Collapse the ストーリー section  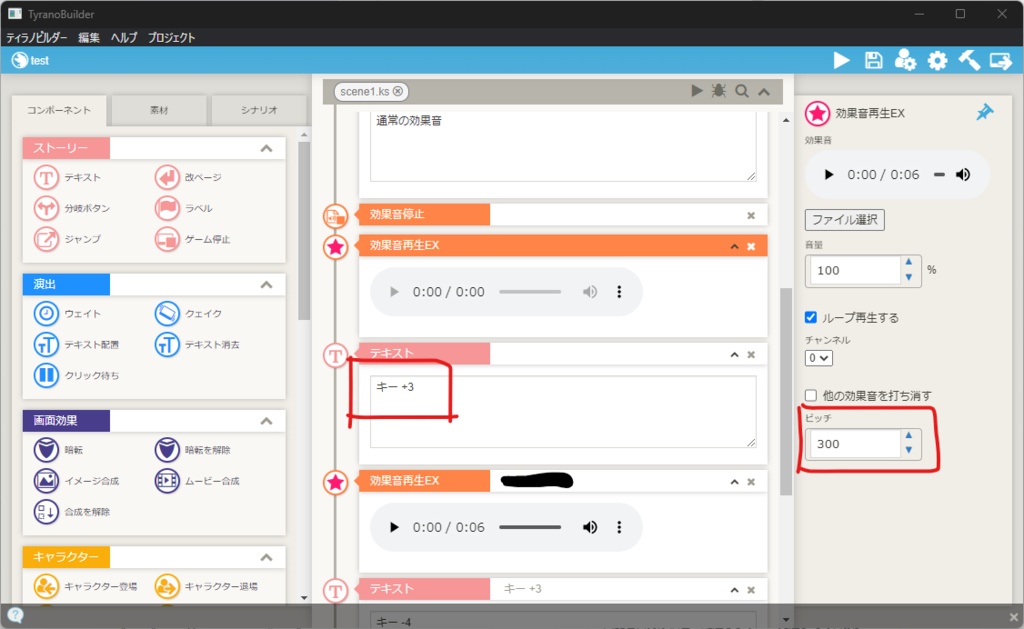[x=266, y=148]
